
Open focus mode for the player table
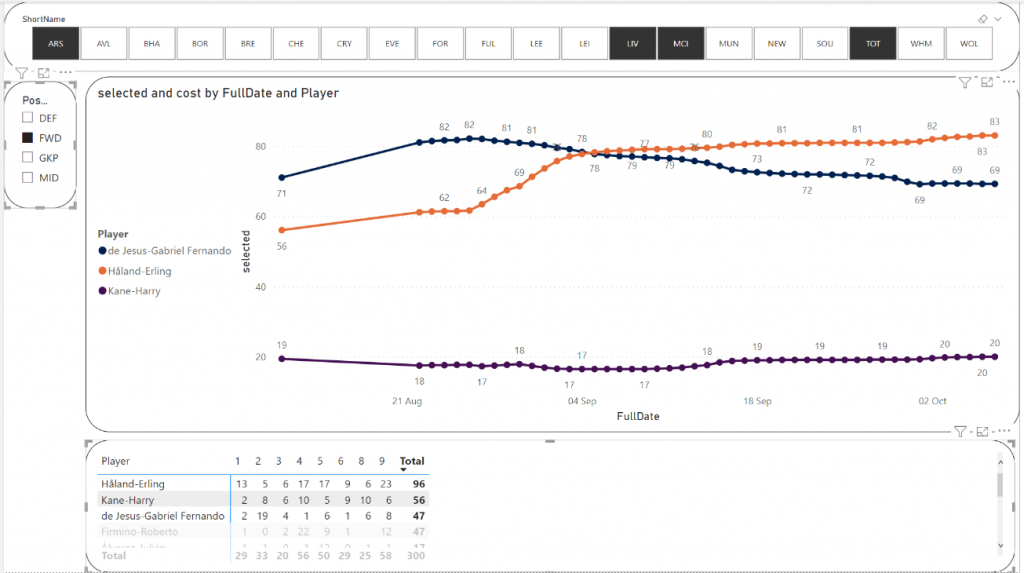982,432
